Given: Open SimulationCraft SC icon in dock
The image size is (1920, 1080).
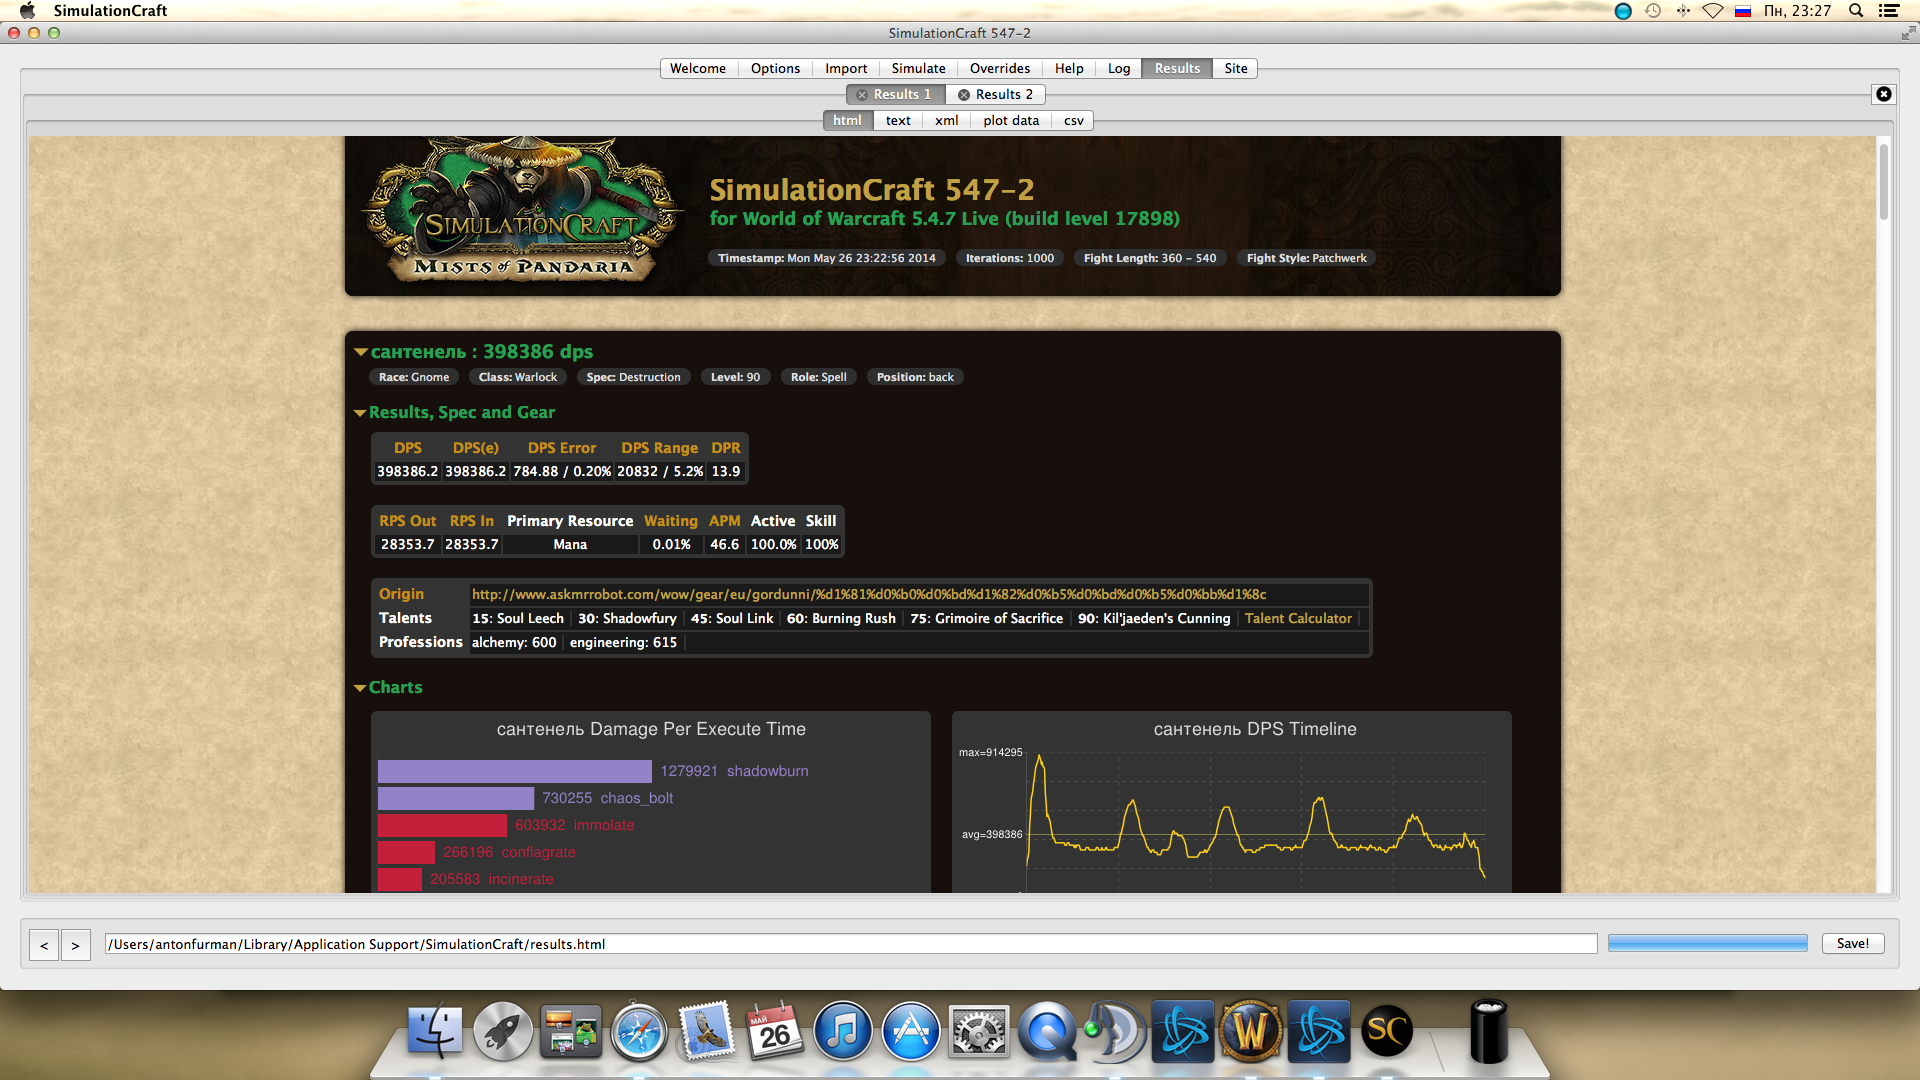Looking at the screenshot, I should [1387, 1031].
